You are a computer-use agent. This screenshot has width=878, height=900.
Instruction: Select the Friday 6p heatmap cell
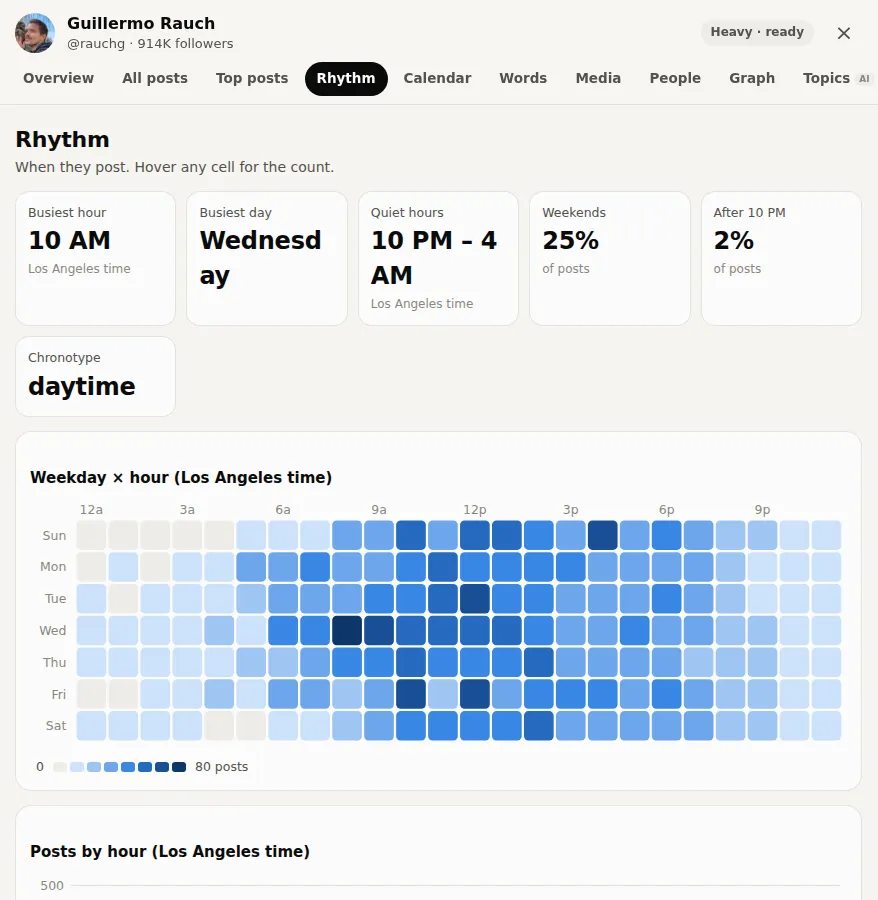coord(667,694)
